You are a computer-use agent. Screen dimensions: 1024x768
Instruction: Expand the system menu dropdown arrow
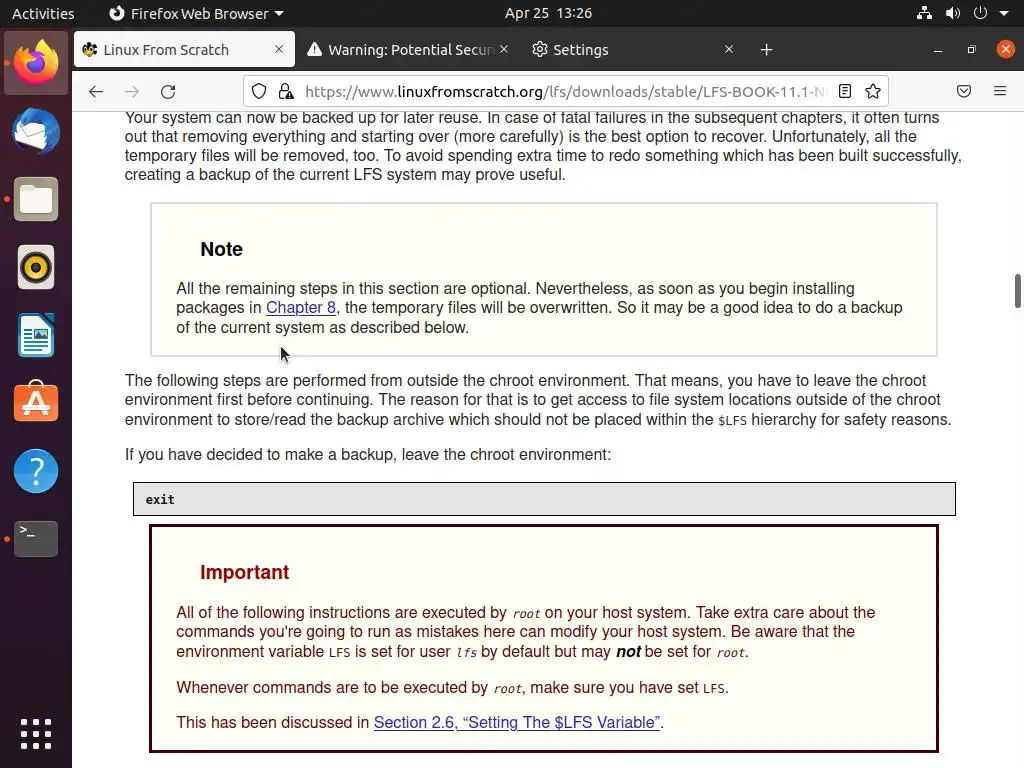coord(1004,13)
